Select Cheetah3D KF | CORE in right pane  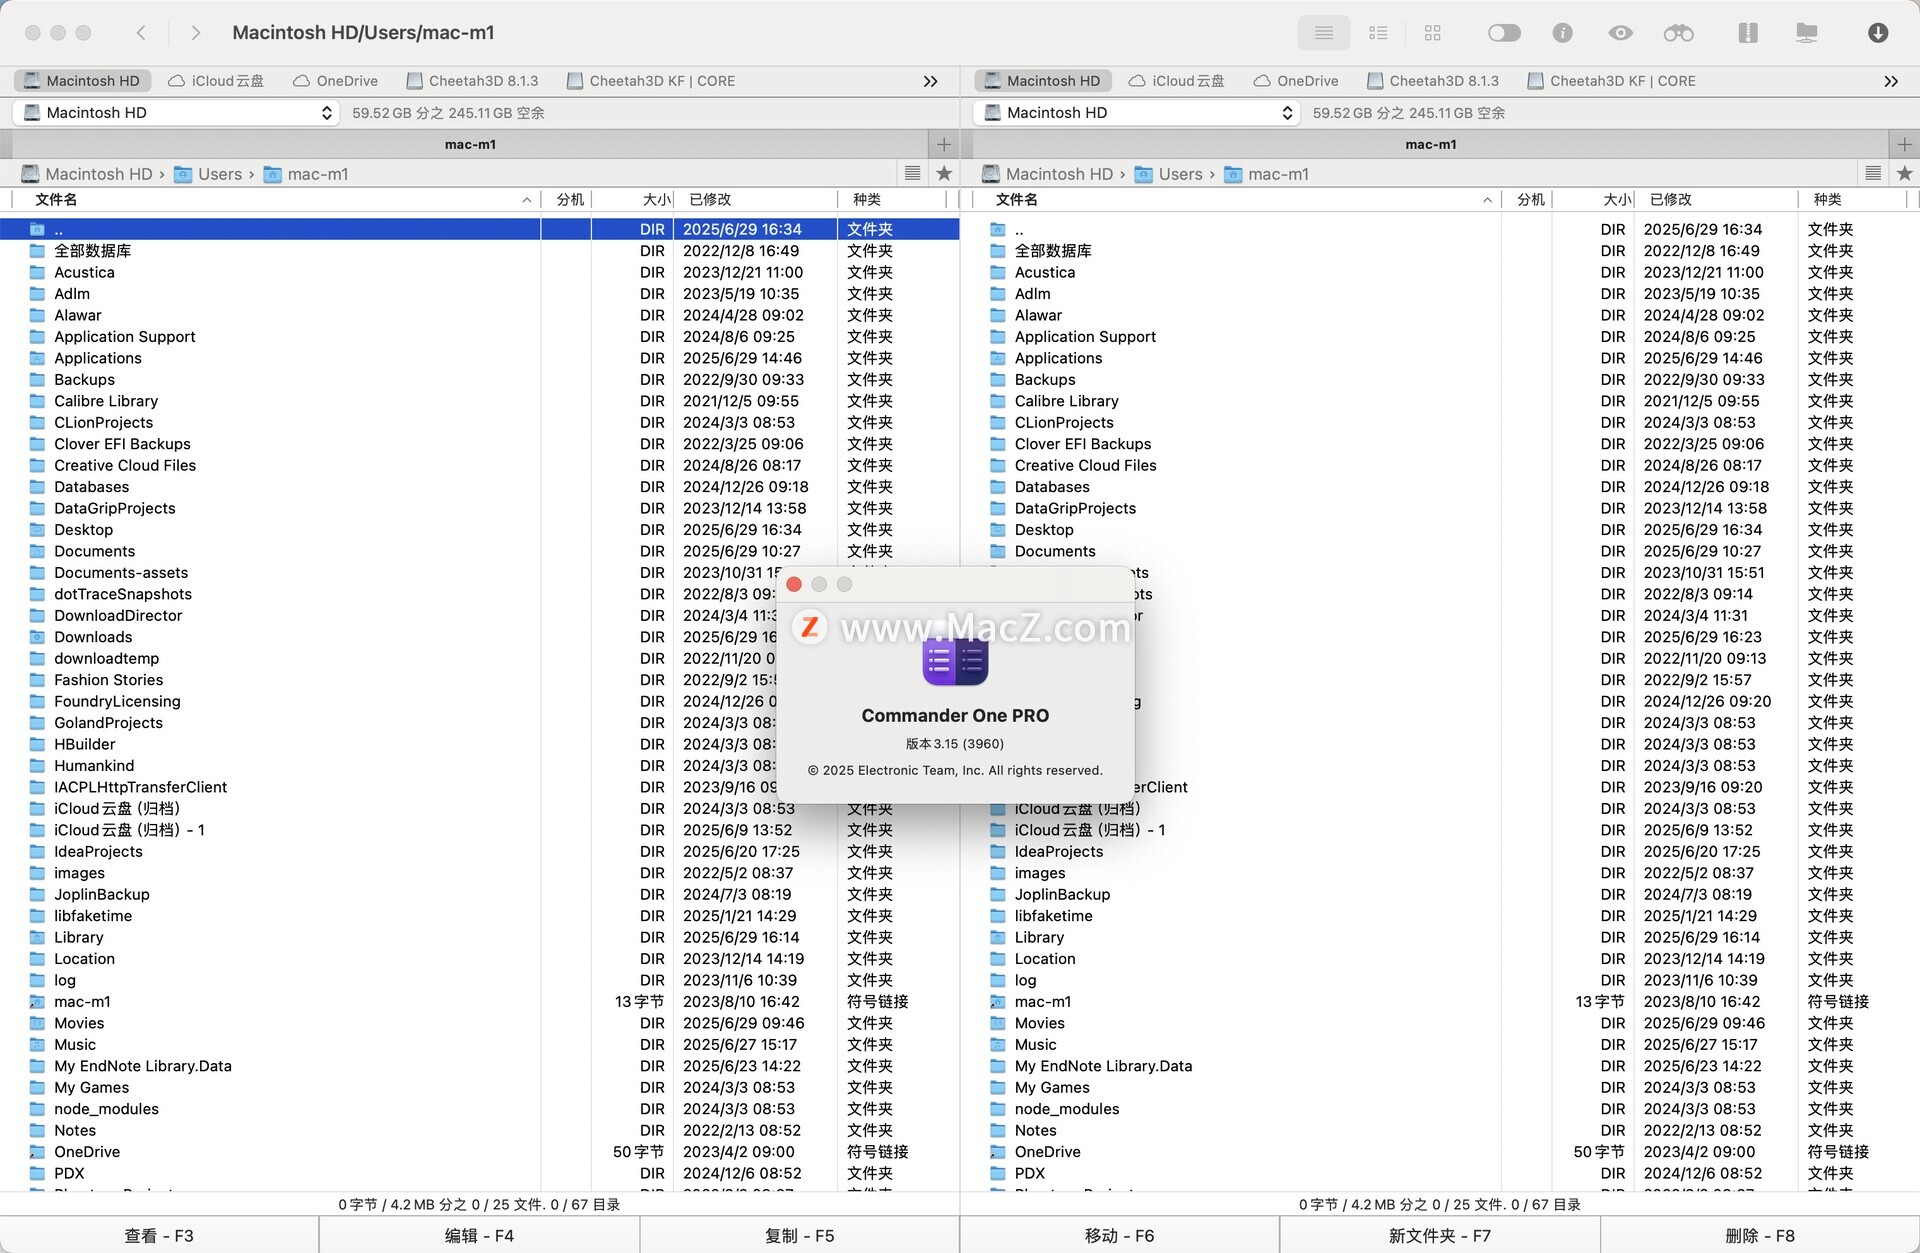tap(1611, 81)
